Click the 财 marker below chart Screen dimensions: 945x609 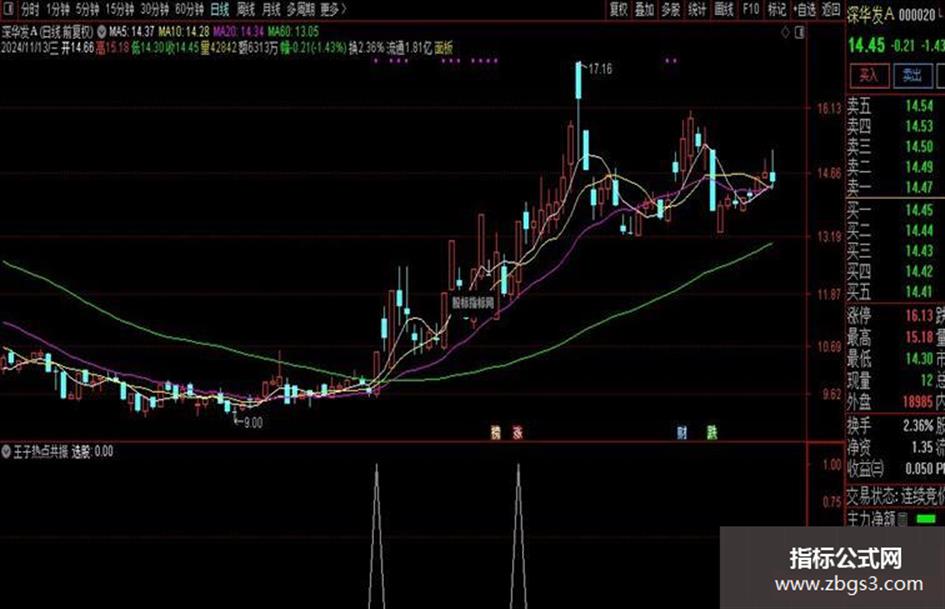coord(682,432)
